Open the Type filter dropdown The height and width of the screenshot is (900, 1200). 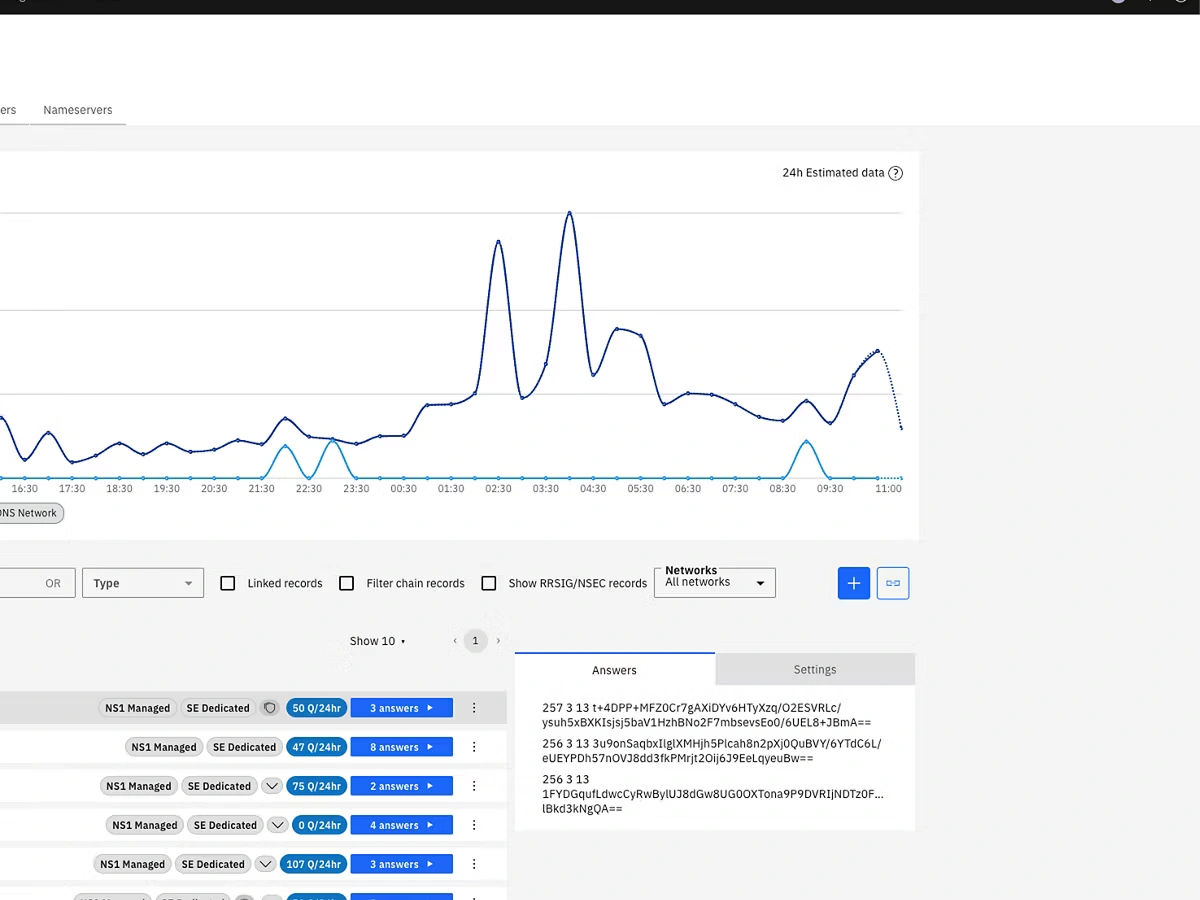pos(142,583)
